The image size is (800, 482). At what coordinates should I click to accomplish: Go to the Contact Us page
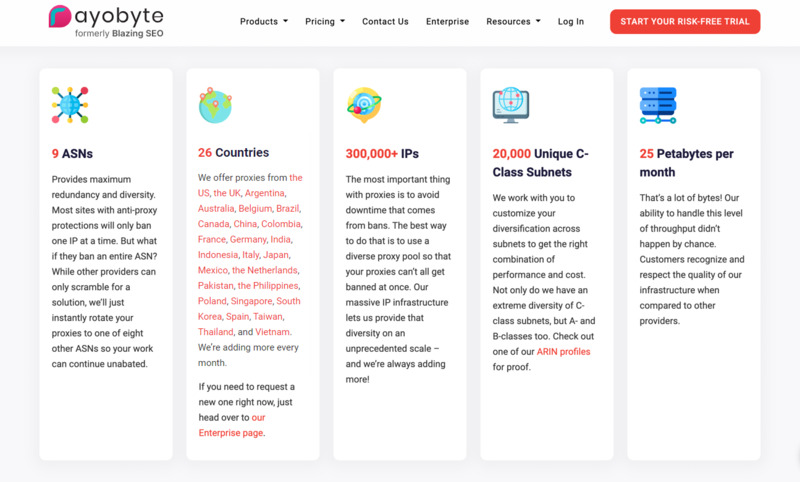385,21
